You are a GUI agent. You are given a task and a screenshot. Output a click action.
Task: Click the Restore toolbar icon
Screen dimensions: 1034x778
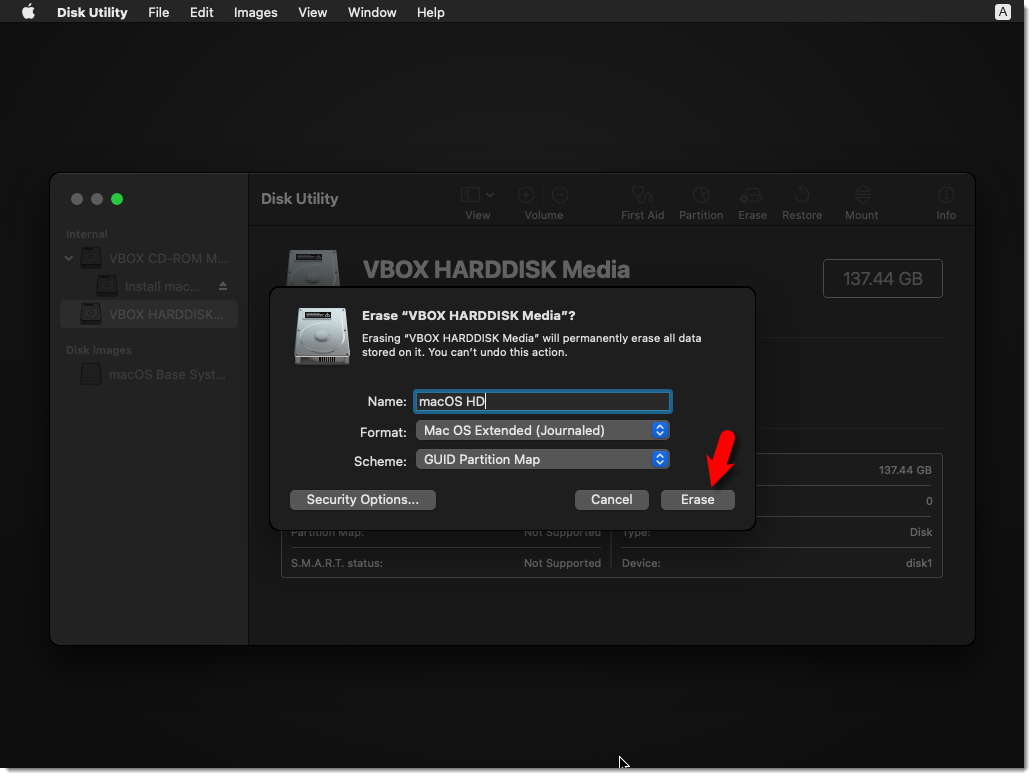[x=802, y=195]
